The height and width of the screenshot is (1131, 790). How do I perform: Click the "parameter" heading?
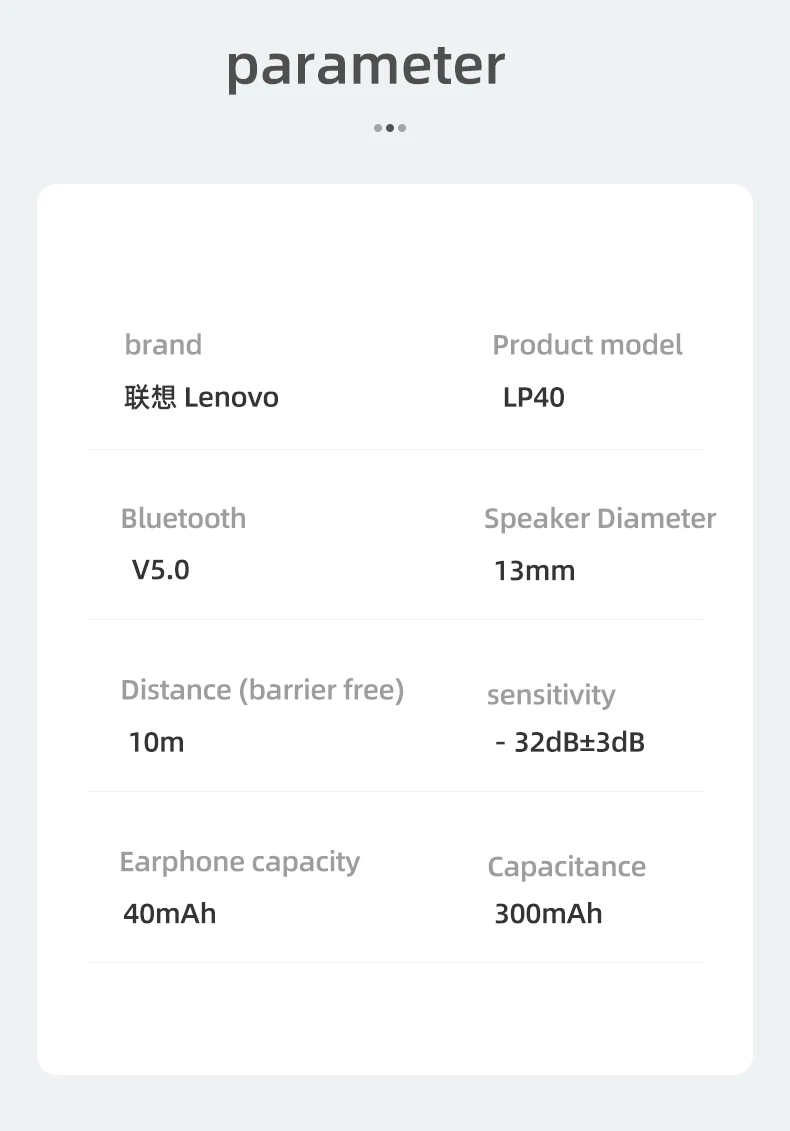[x=366, y=66]
